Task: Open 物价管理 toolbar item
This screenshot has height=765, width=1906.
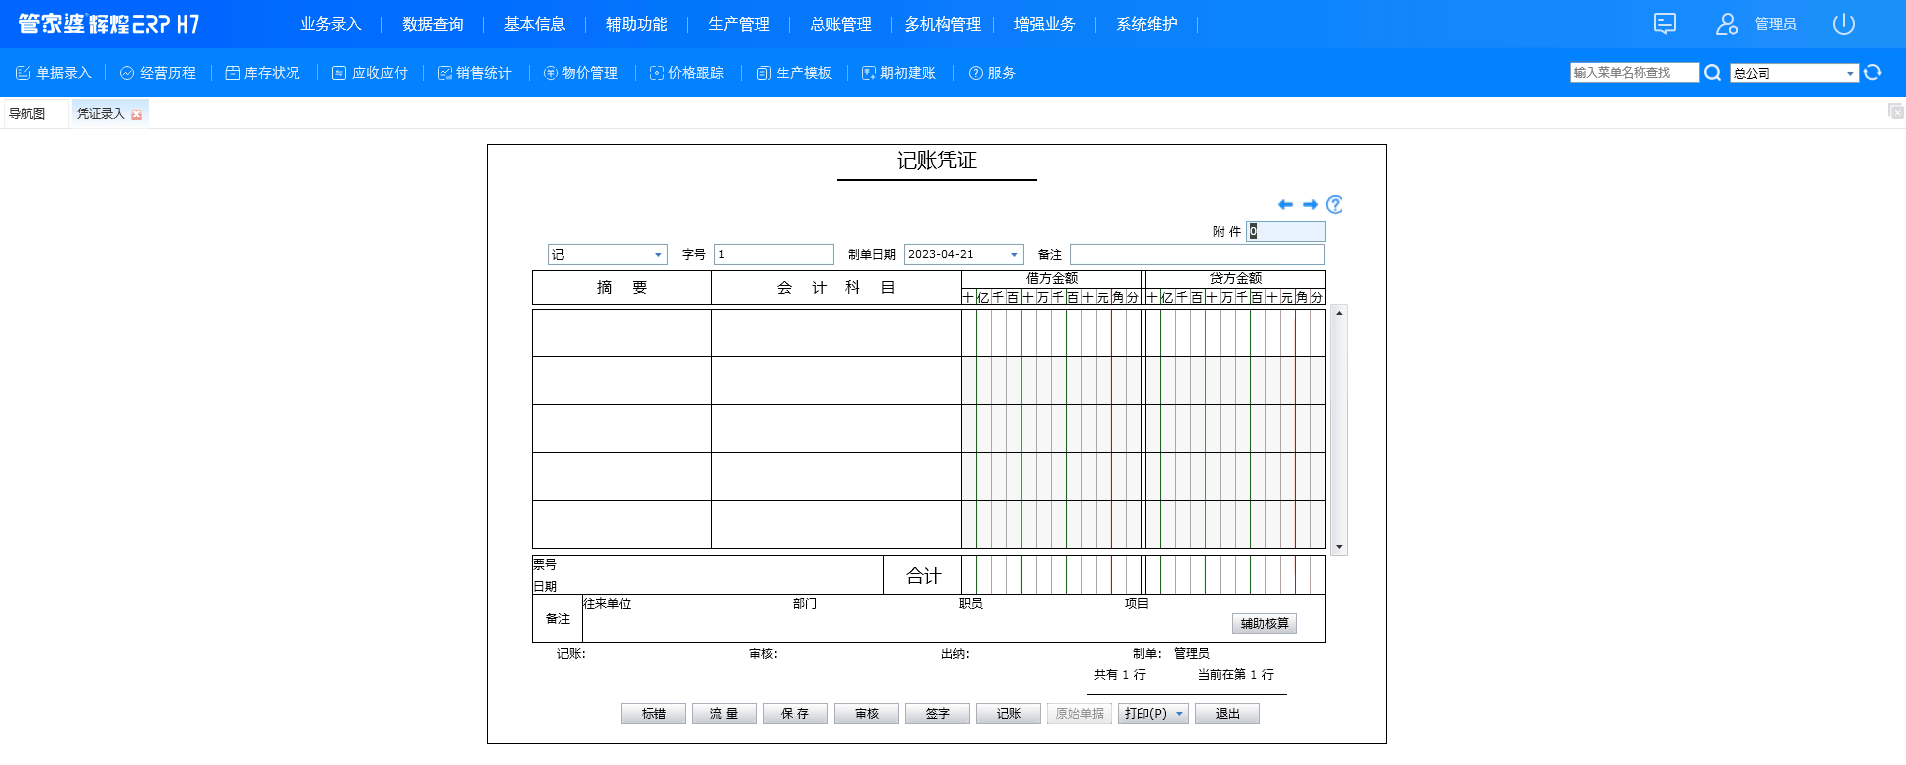Action: (x=581, y=73)
